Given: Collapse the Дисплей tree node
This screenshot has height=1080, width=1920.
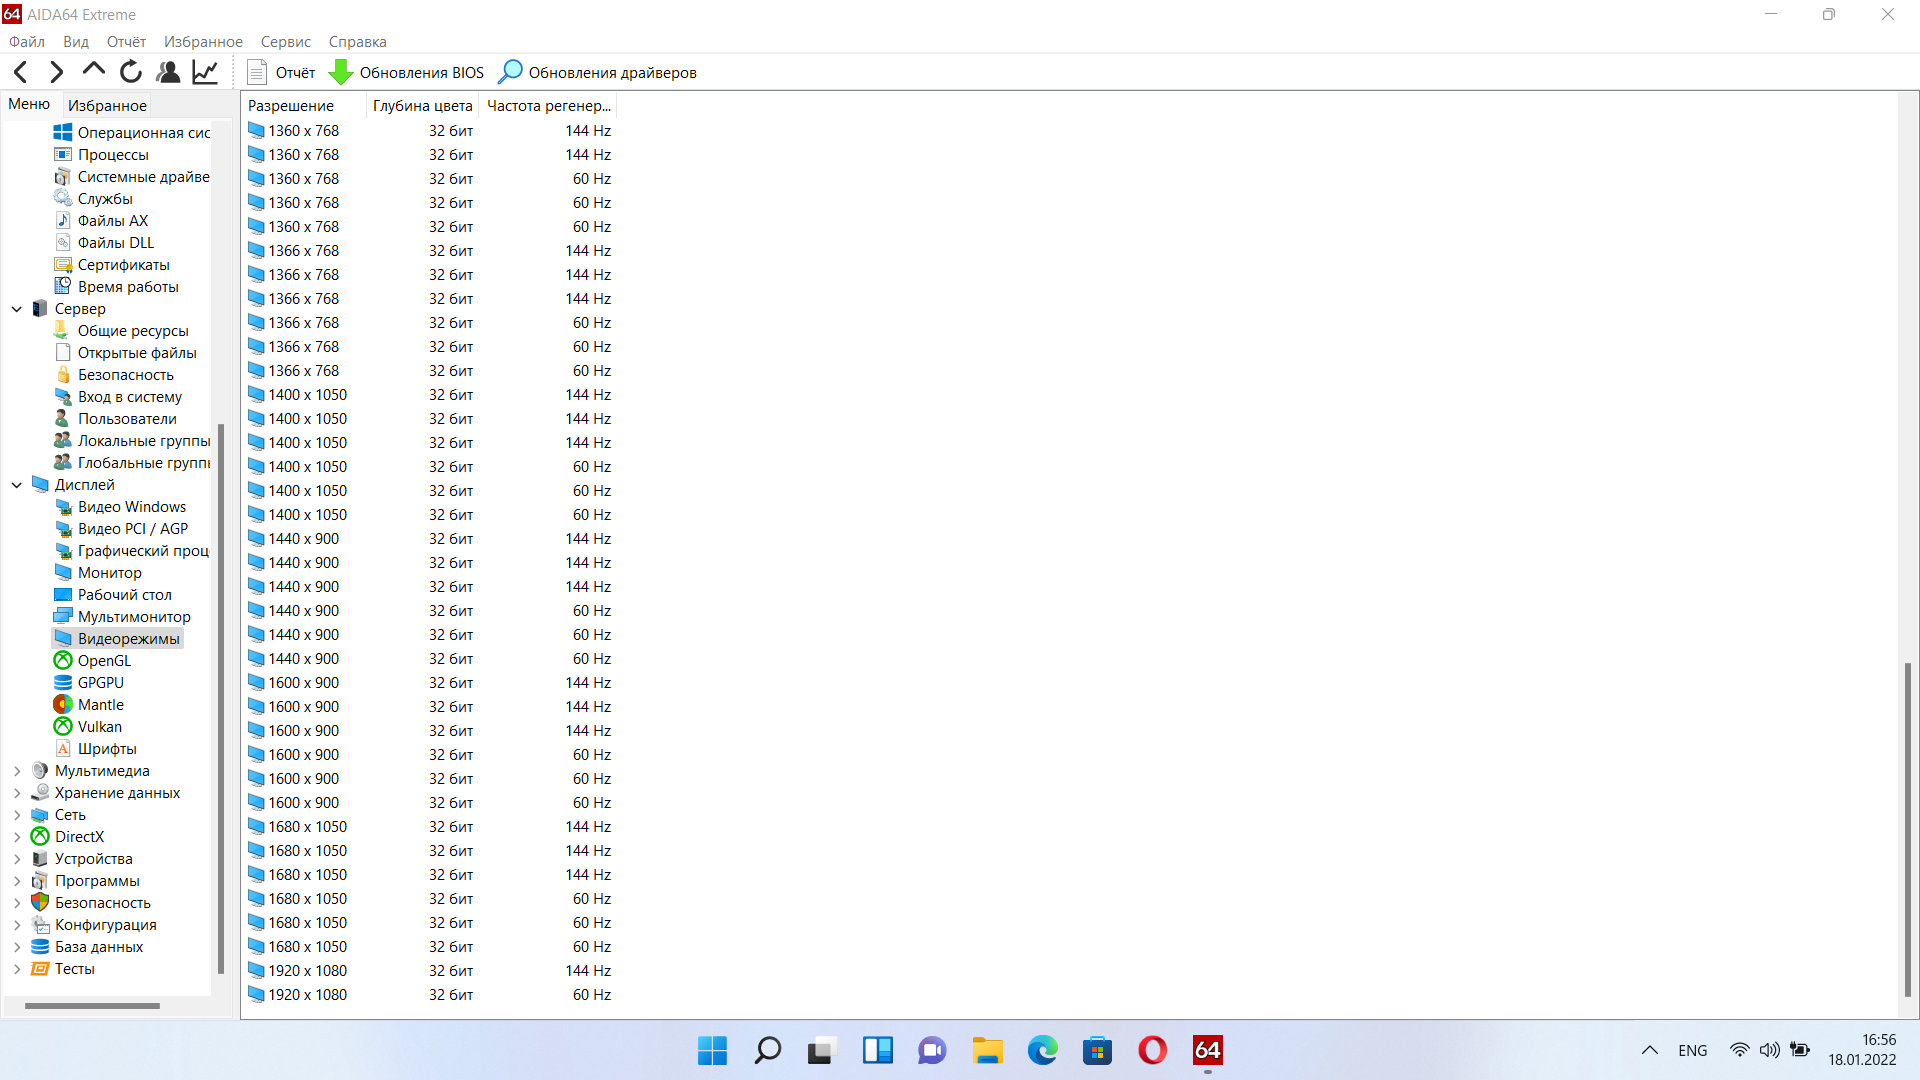Looking at the screenshot, I should [x=17, y=485].
